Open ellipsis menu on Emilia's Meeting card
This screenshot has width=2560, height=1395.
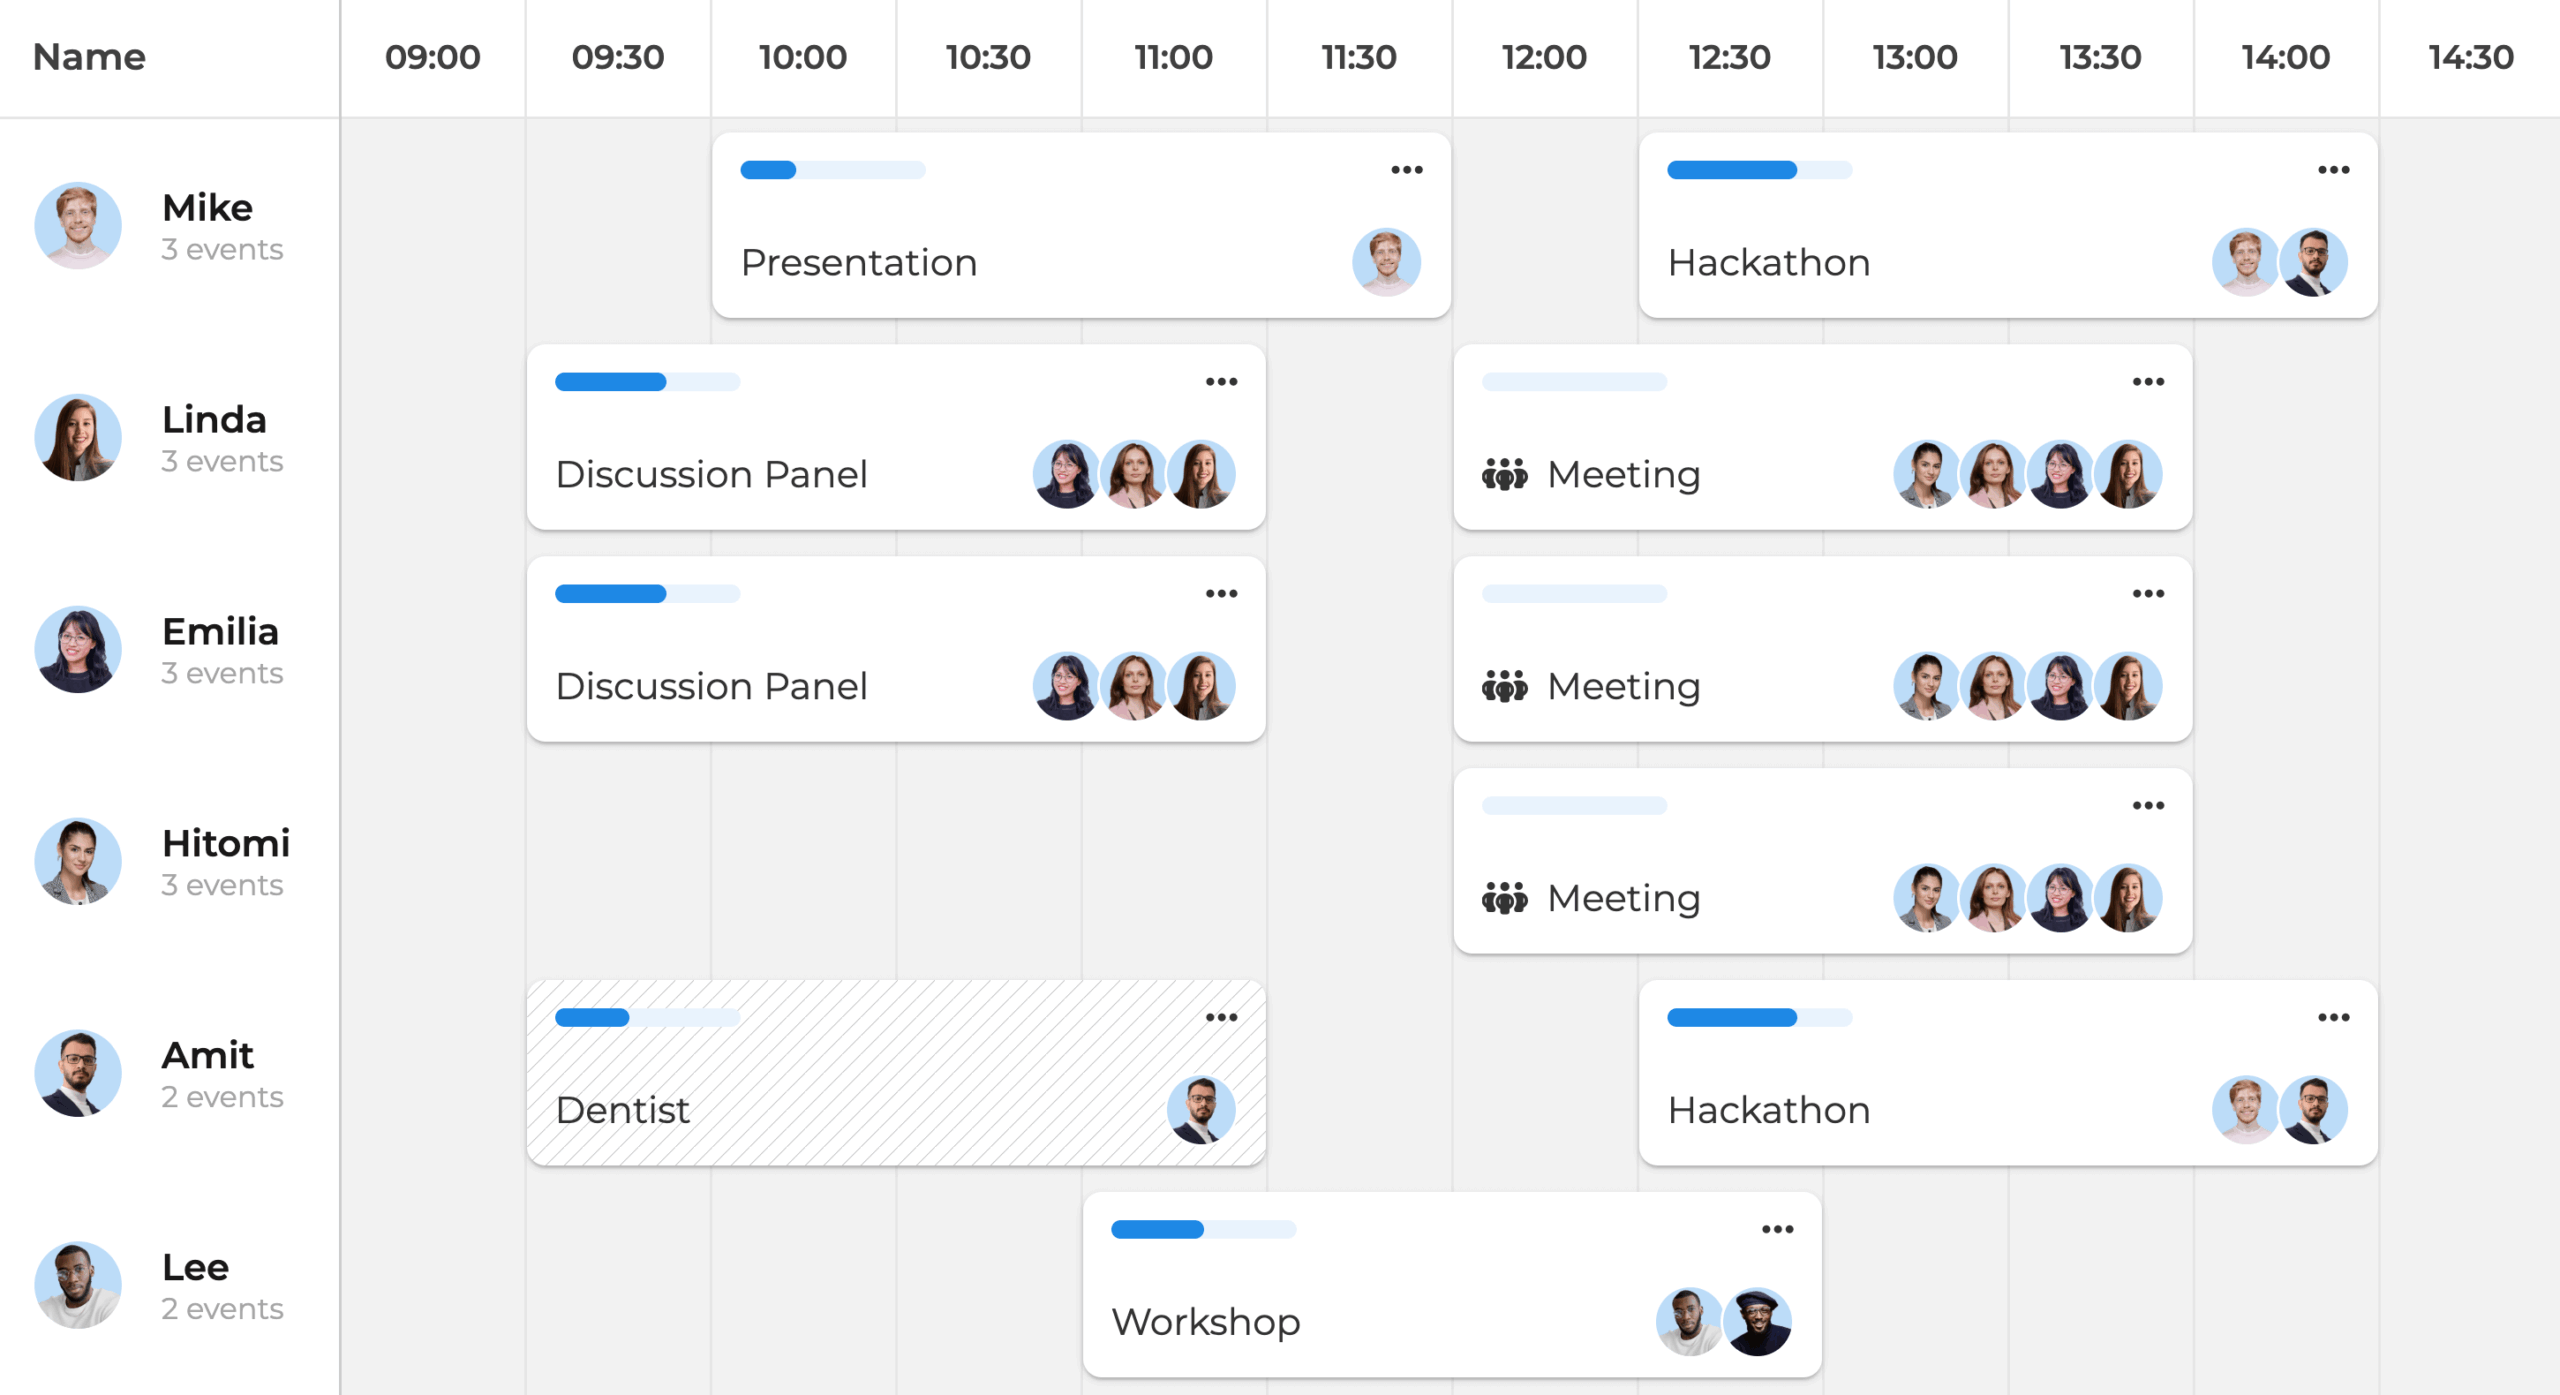tap(2148, 594)
